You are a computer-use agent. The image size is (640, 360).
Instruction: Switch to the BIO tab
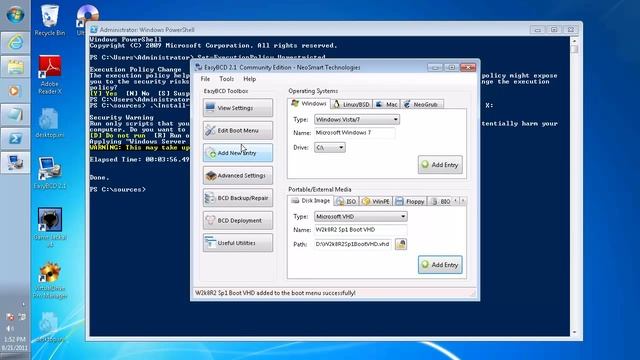pos(440,201)
